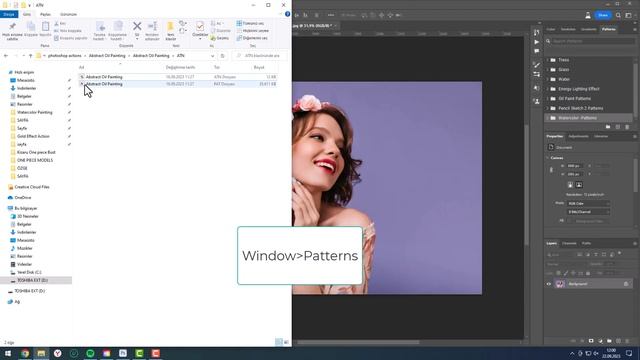Click the Taşıma hedefi move-to icon
Image resolution: width=640 pixels, height=360 pixels.
point(100,27)
